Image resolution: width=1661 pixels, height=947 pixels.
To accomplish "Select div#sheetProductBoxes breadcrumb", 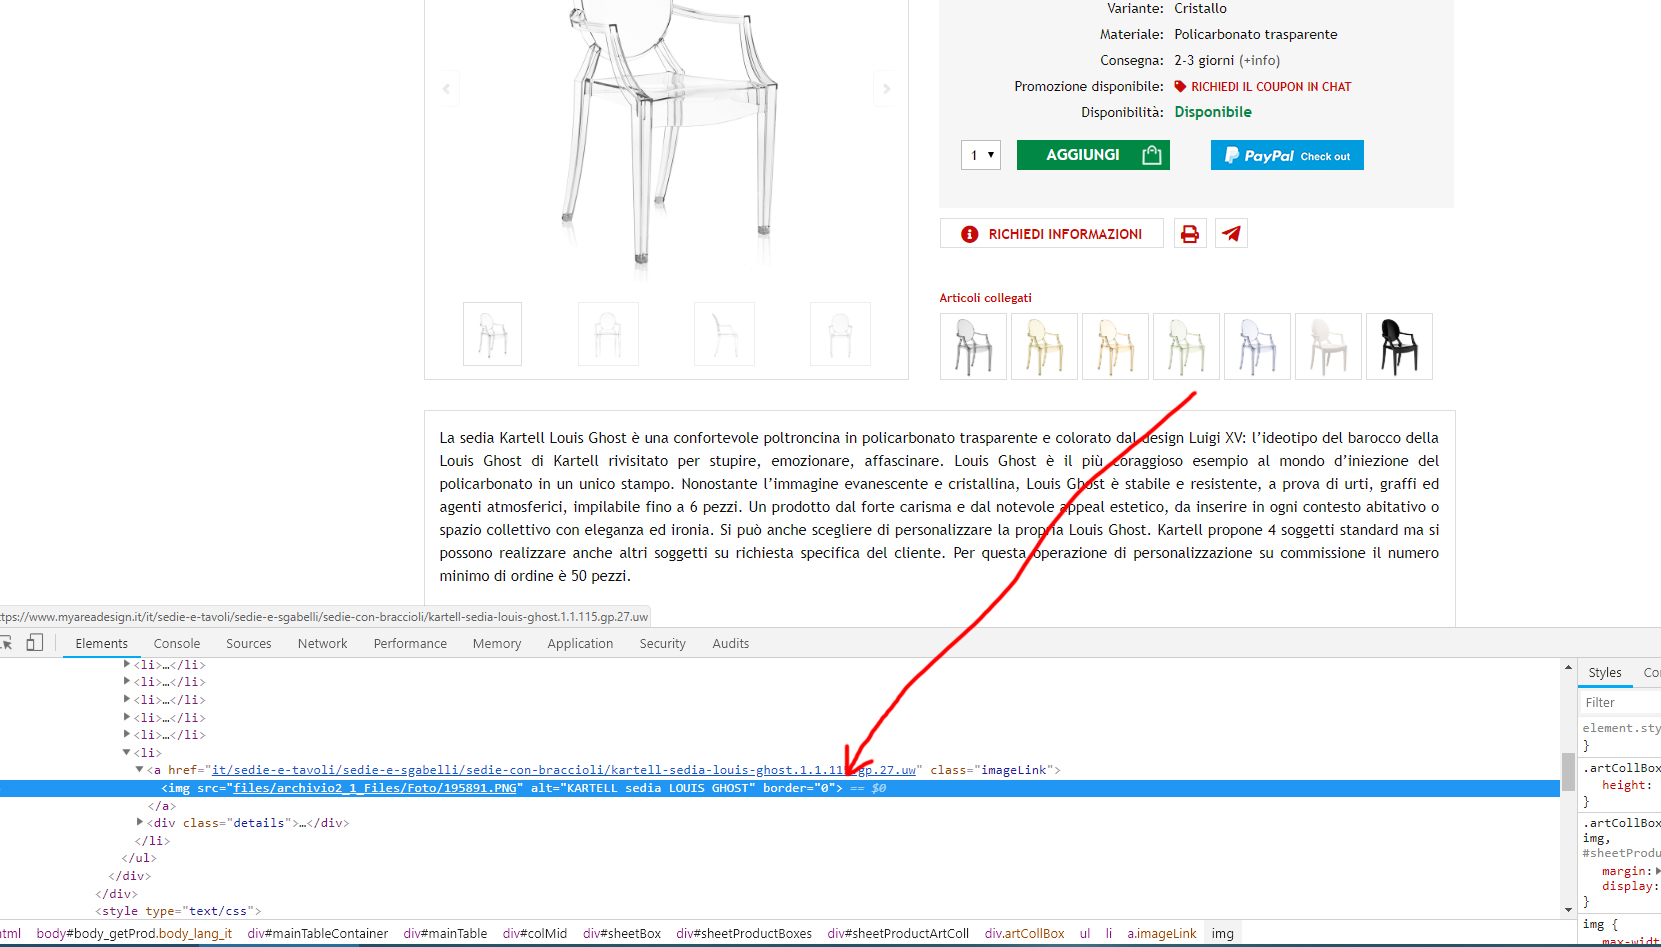I will (x=744, y=934).
